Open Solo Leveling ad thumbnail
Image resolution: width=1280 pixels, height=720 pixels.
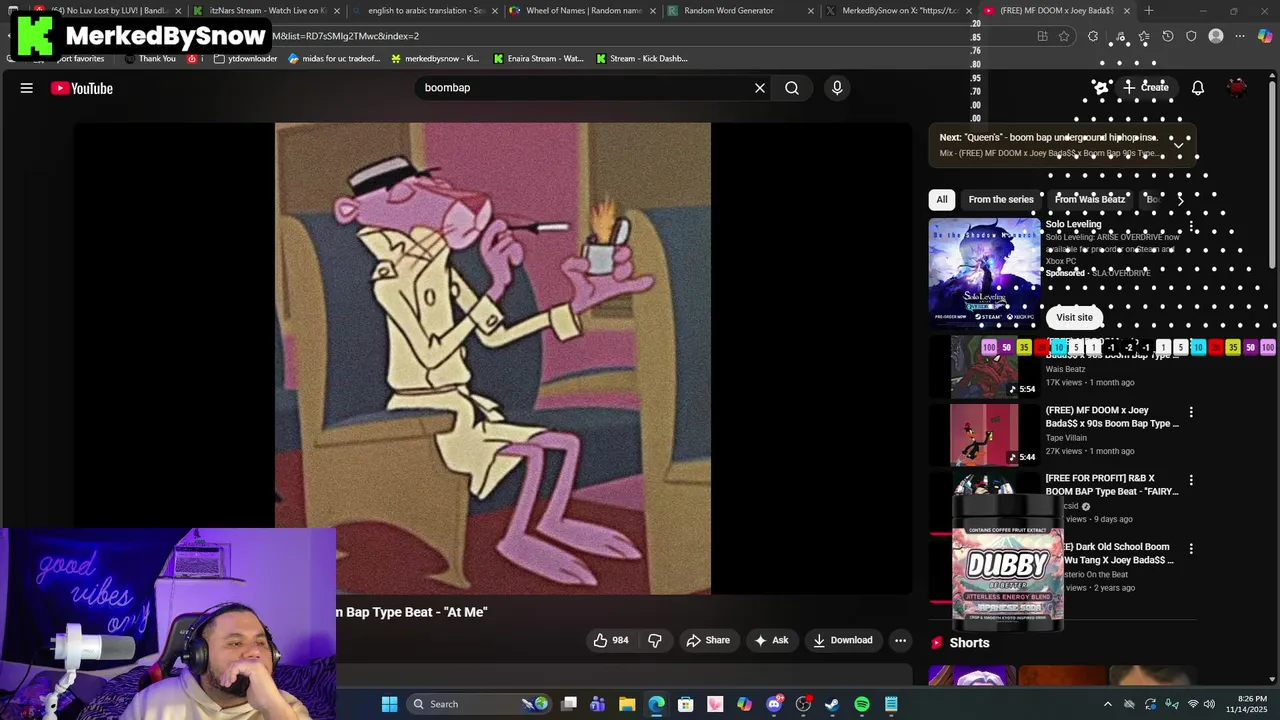[x=984, y=271]
